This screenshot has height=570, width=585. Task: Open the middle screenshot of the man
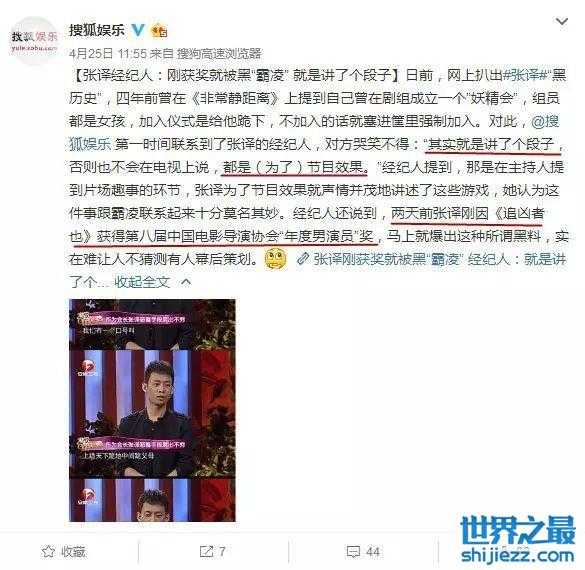tap(152, 413)
